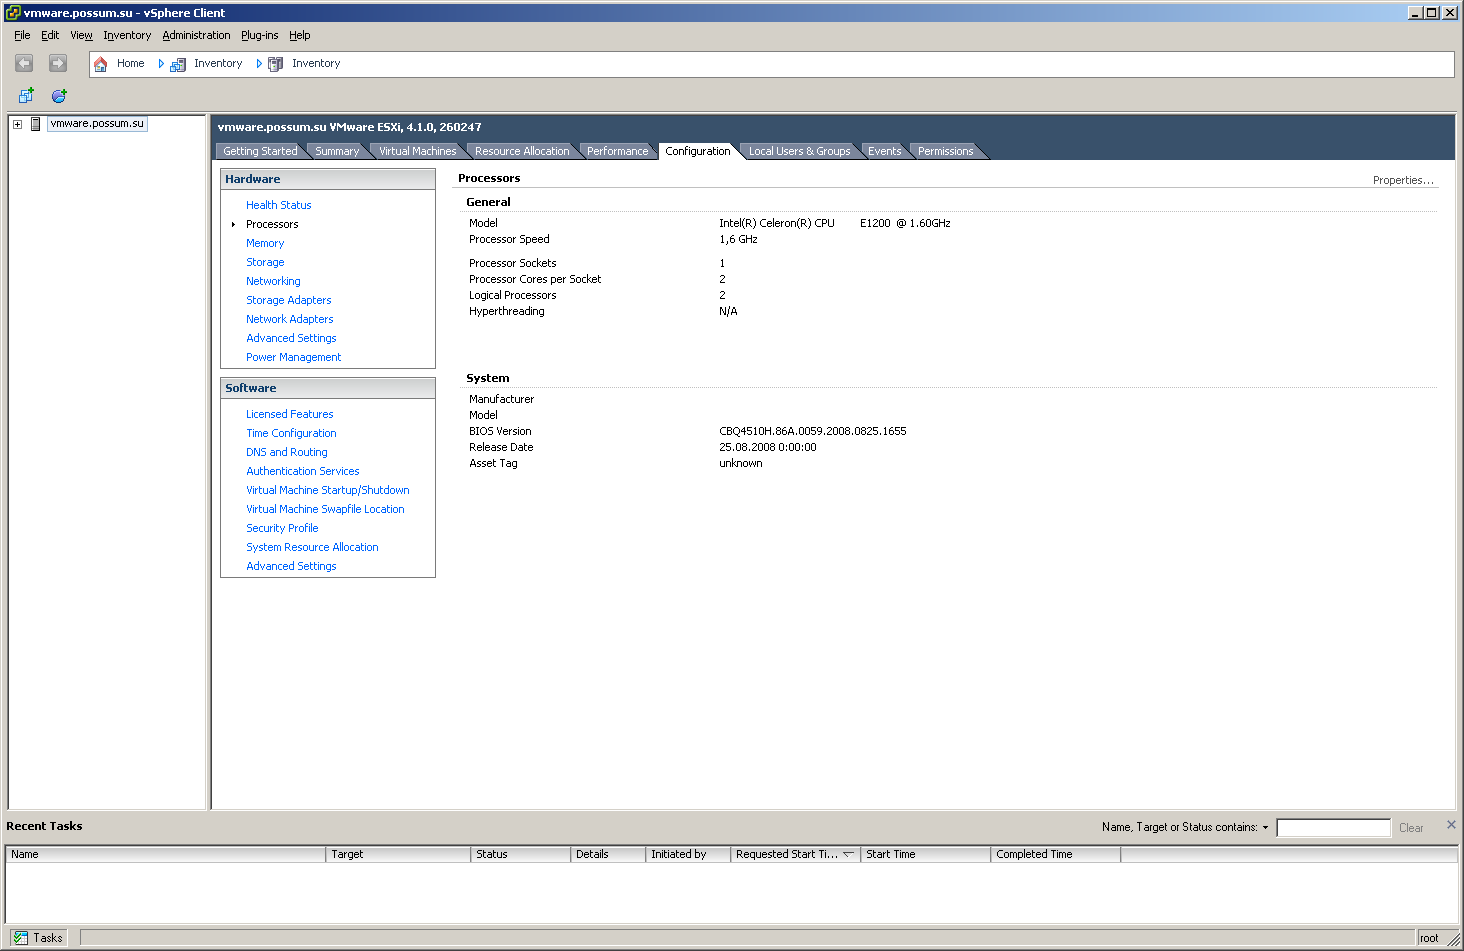
Task: Open the Plug-ins menu
Action: coord(259,35)
